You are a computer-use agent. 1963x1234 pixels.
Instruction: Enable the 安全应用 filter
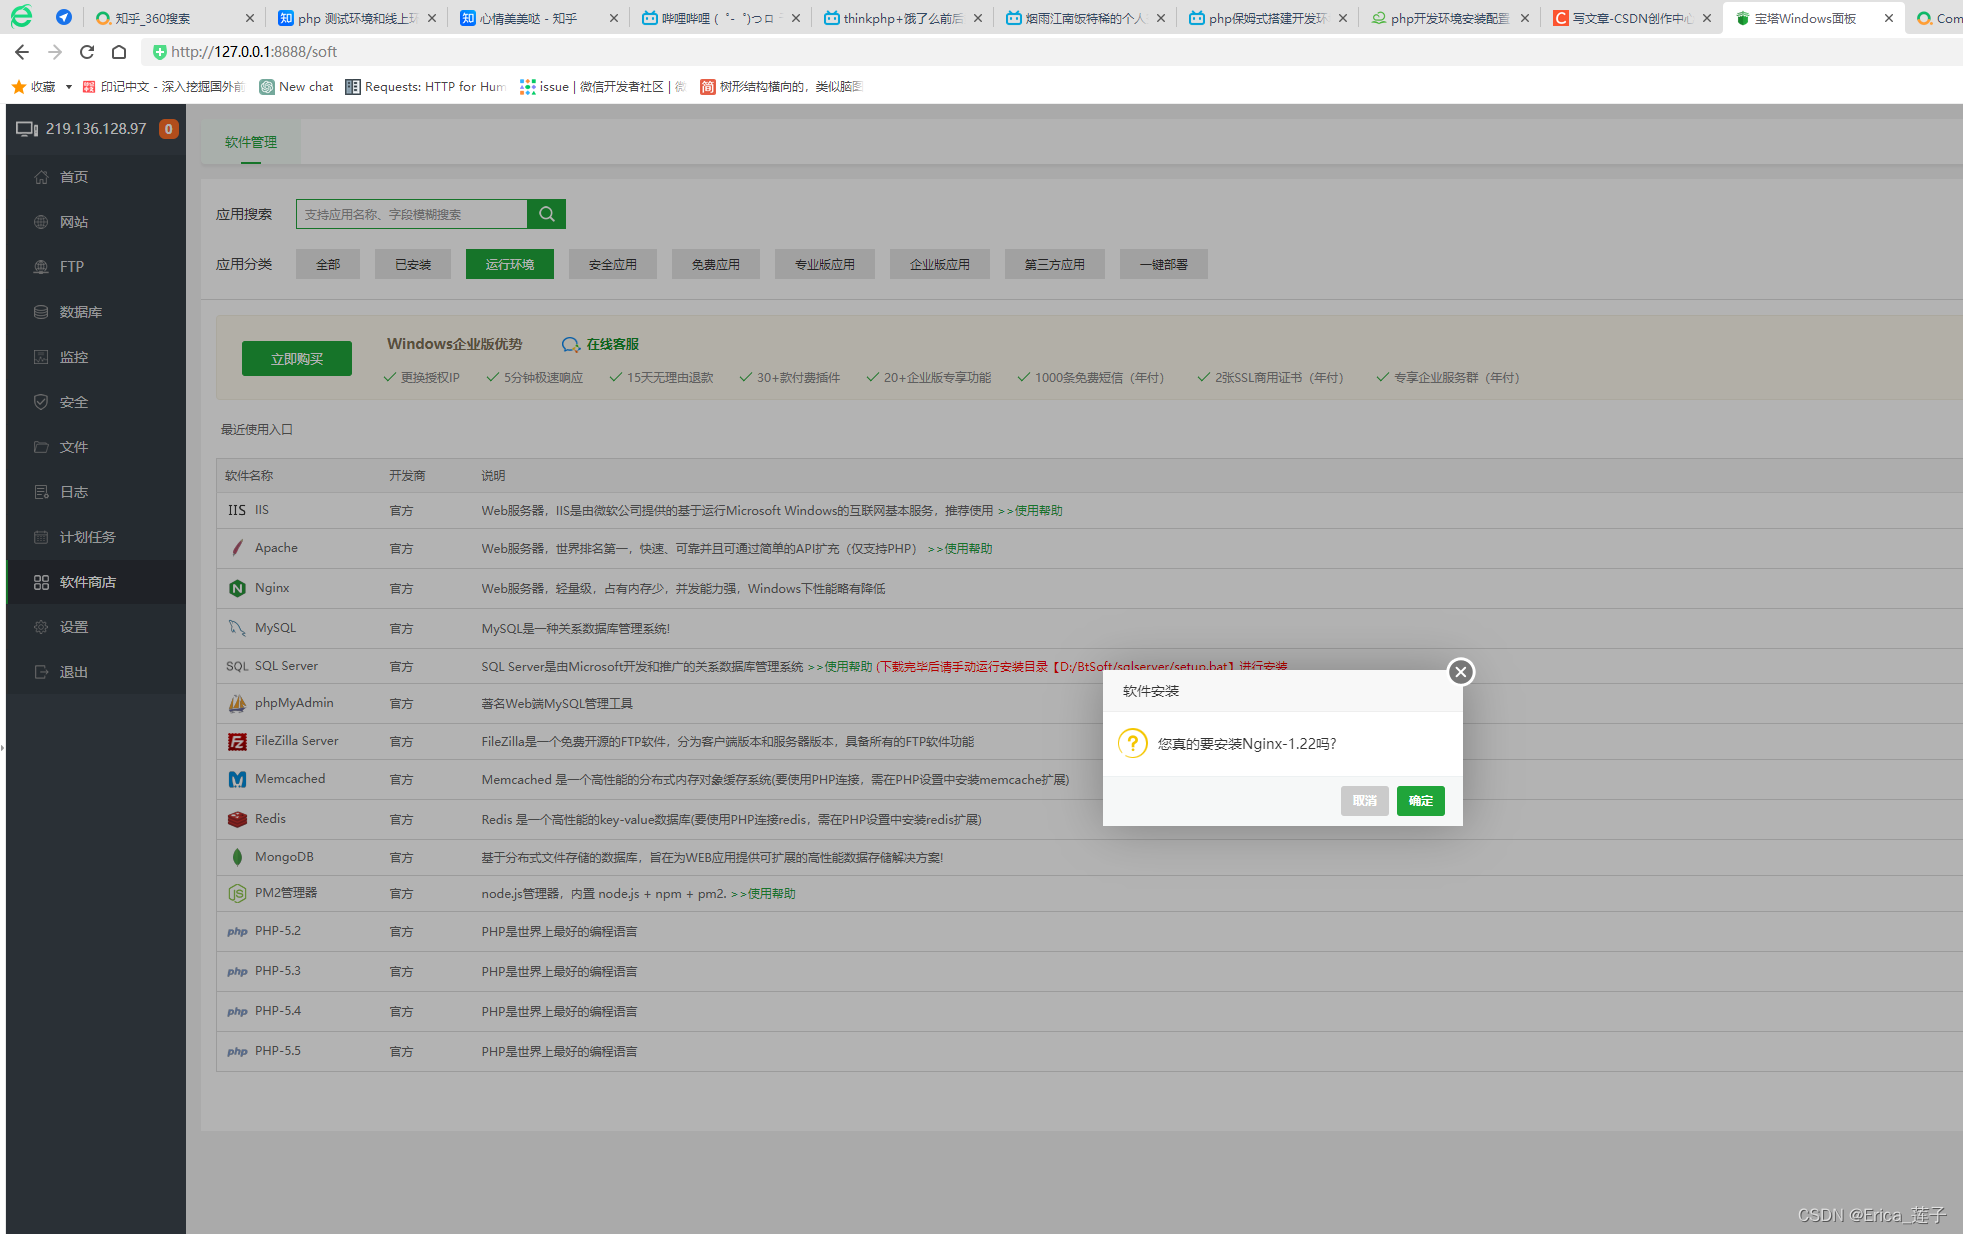point(612,263)
